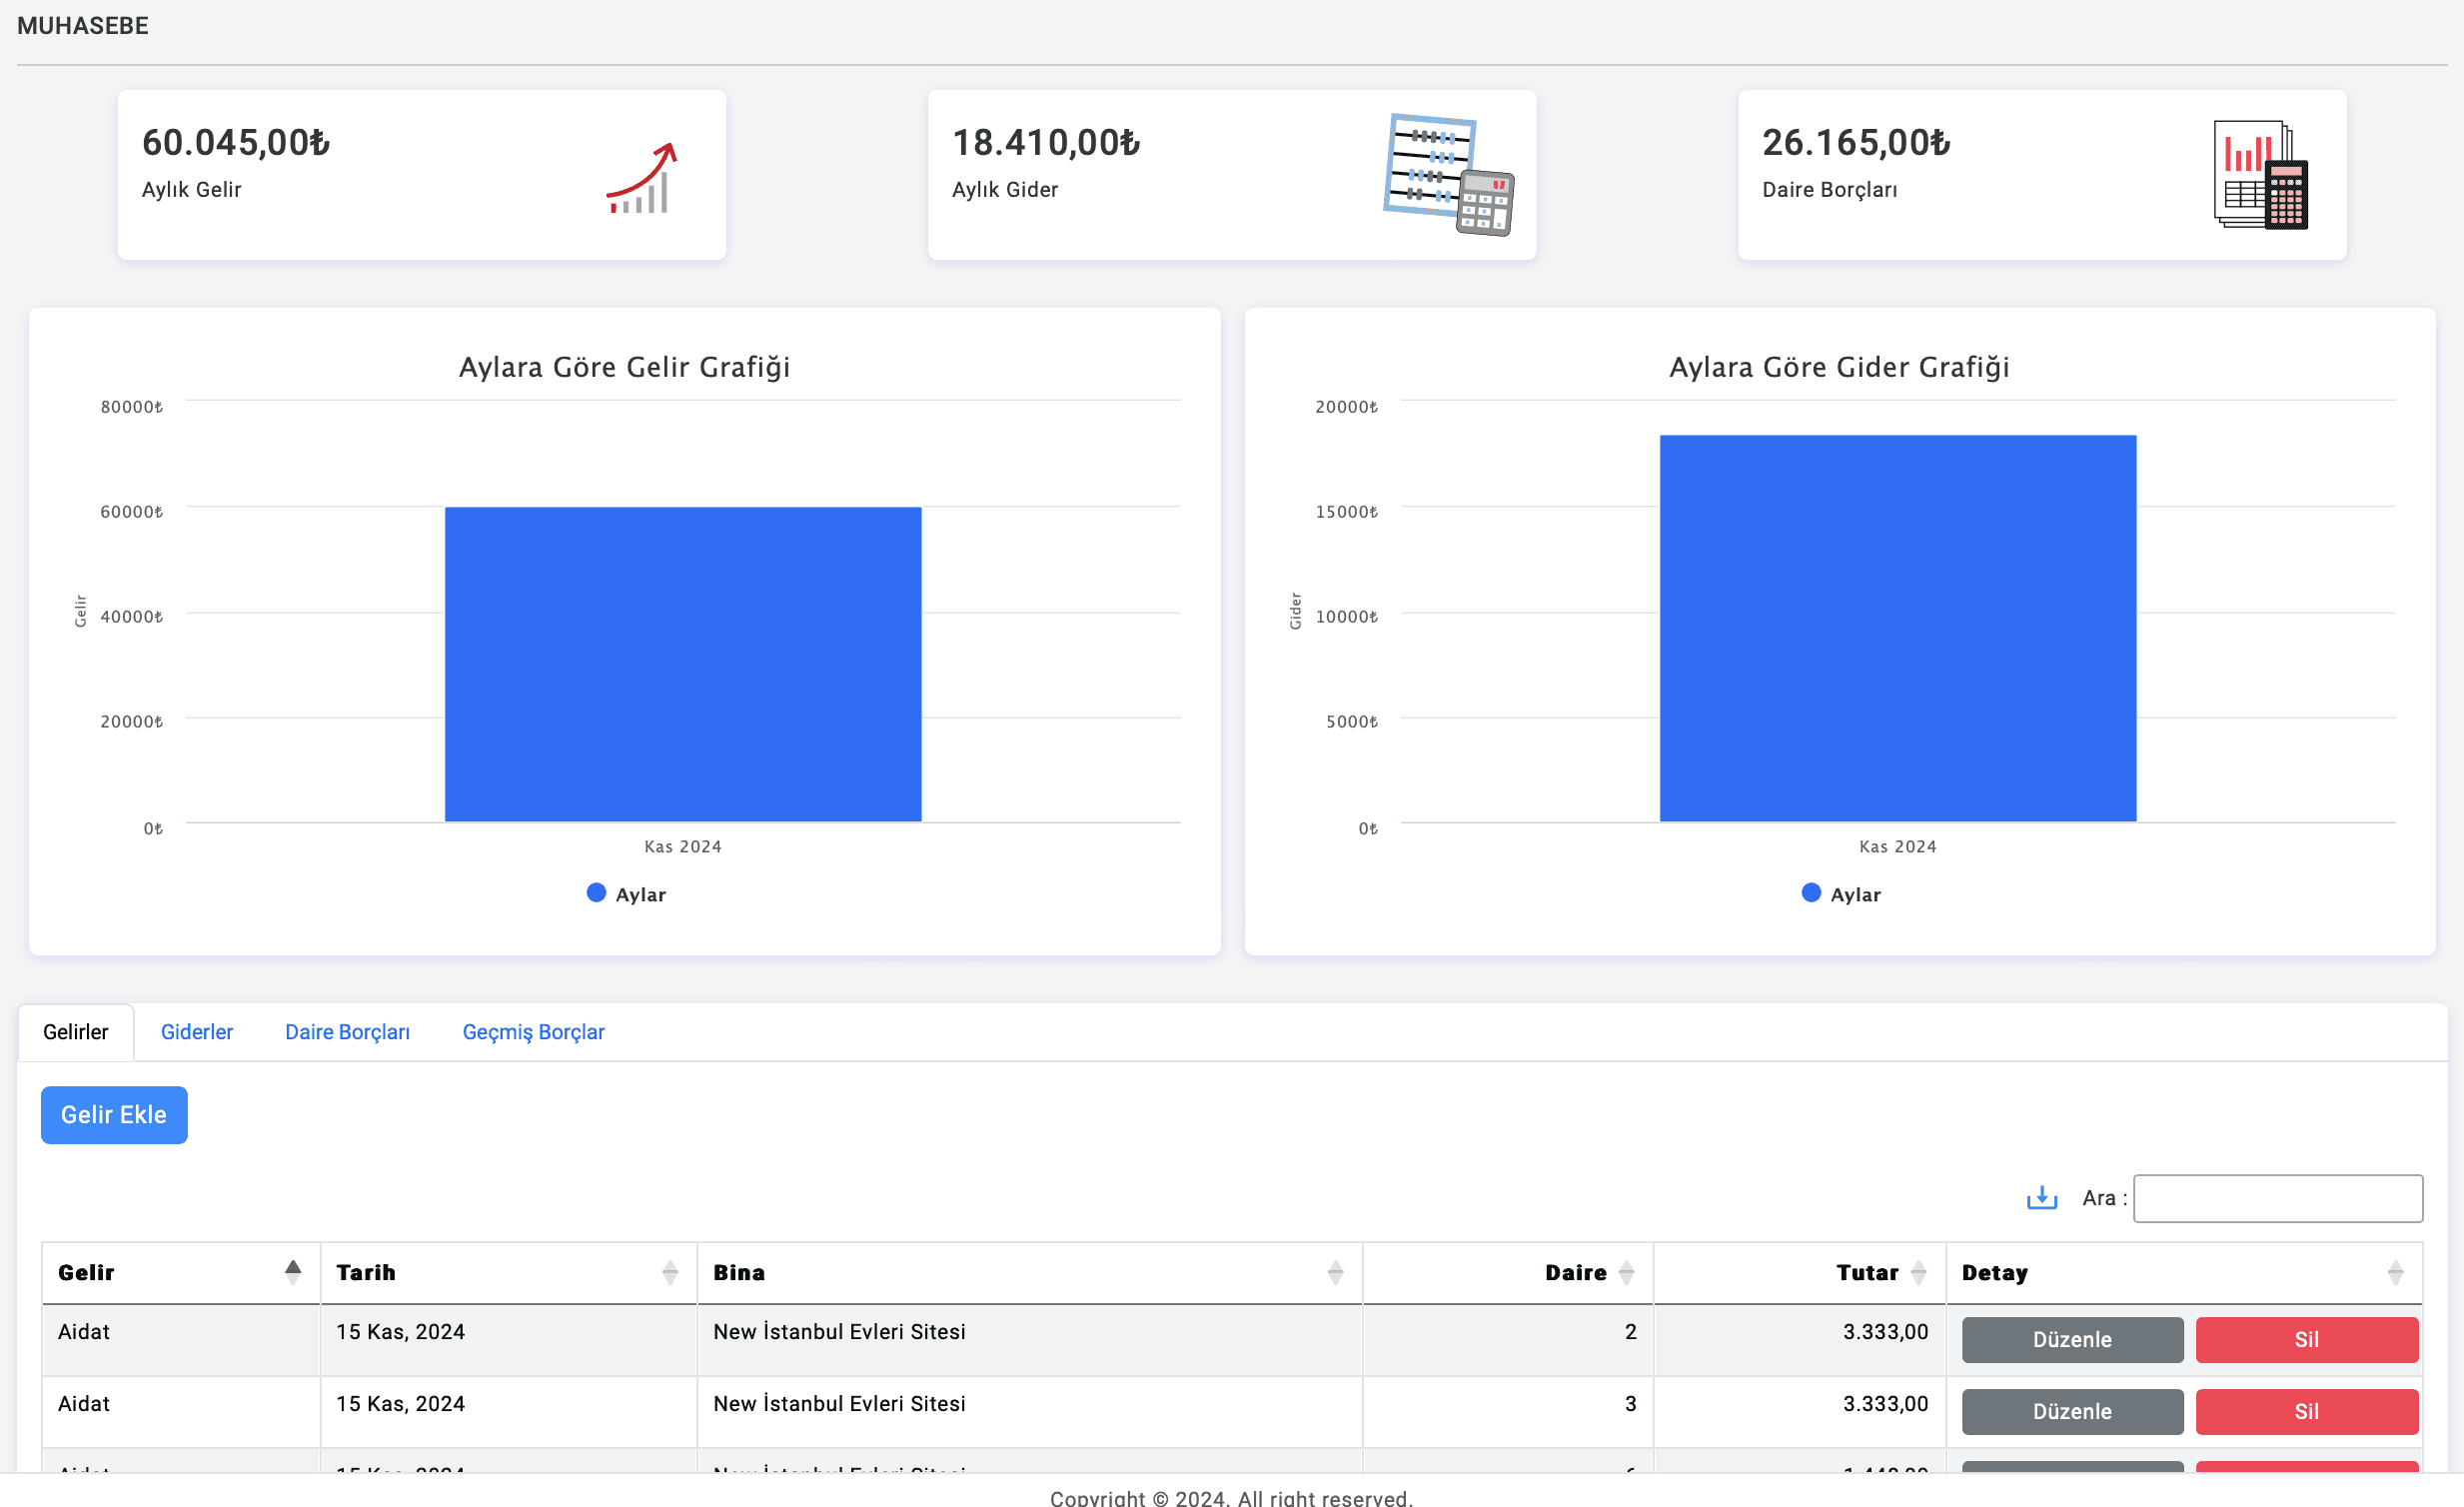The height and width of the screenshot is (1507, 2464).
Task: Click the 18.410,00₺ Aylık Gider amount
Action: (1046, 143)
